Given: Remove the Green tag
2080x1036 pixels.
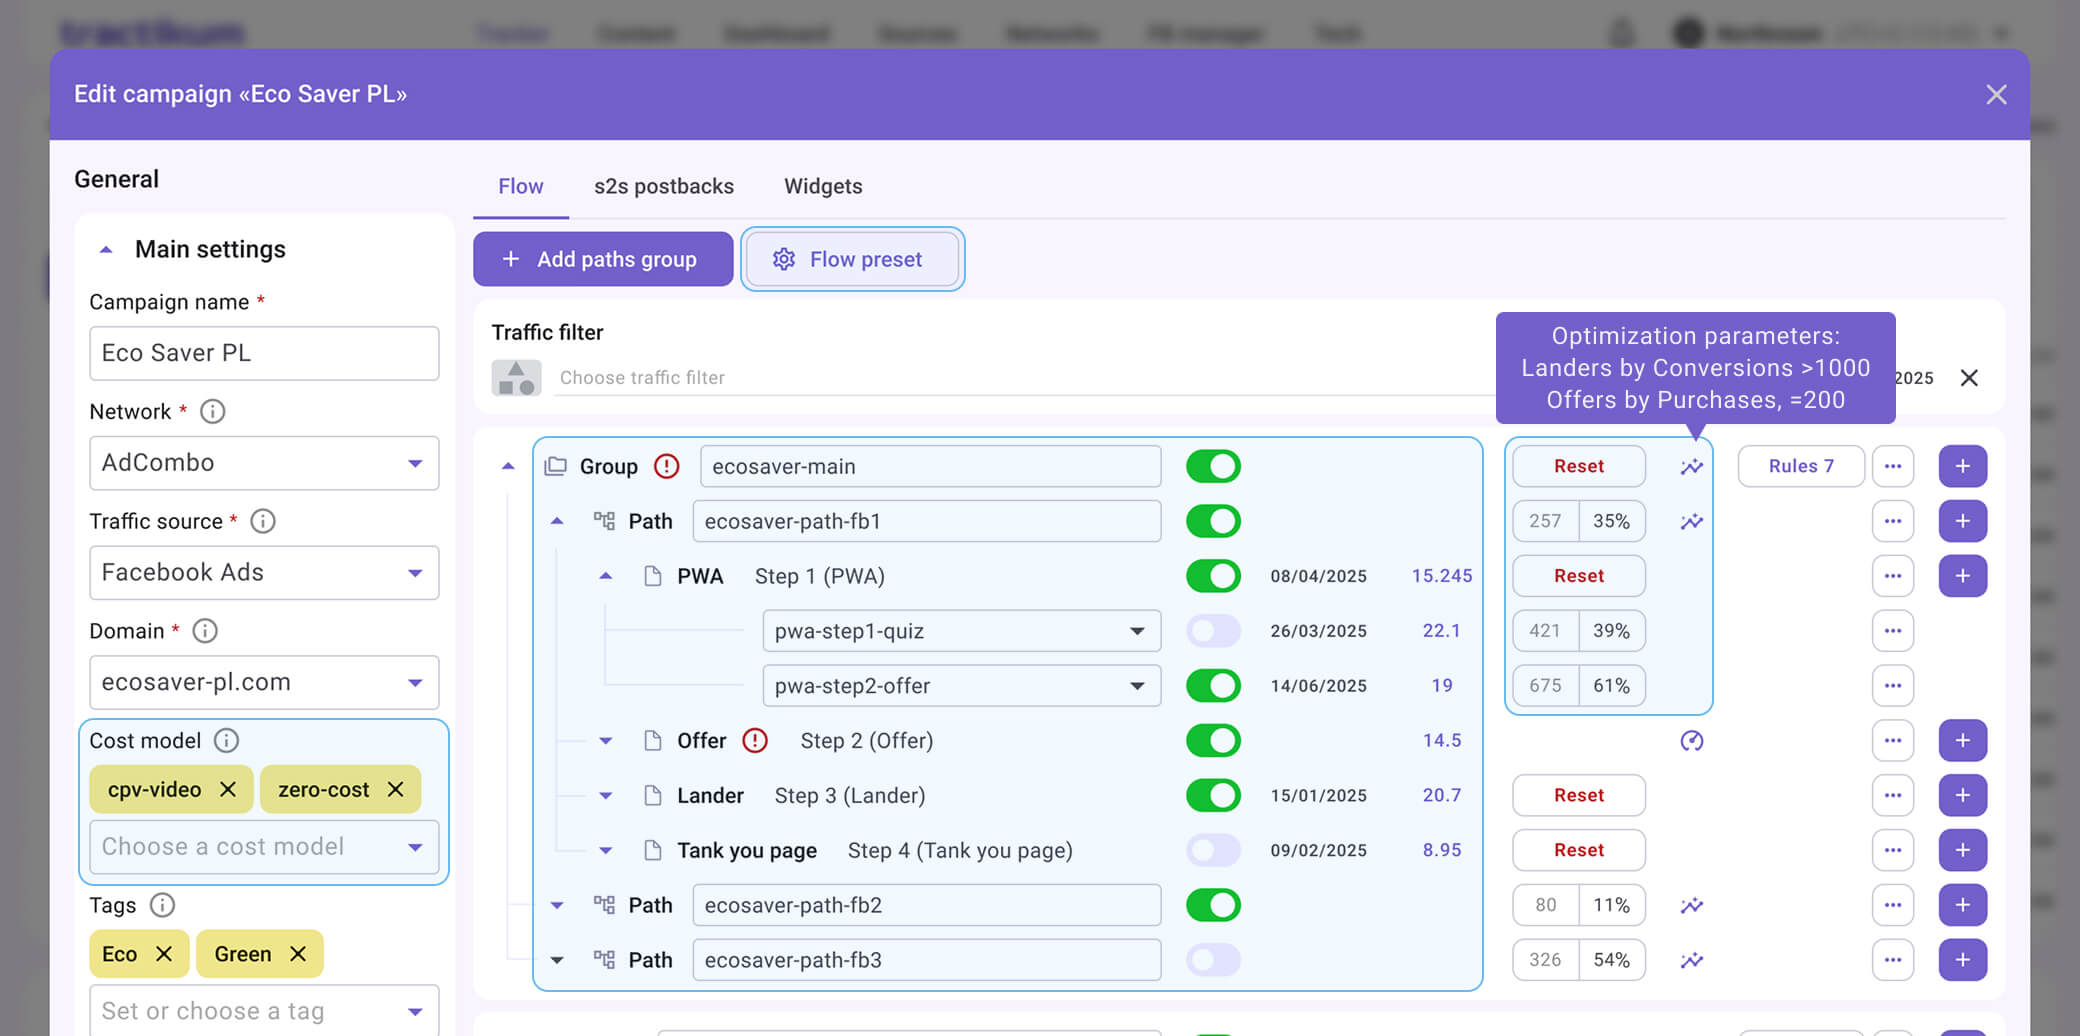Looking at the screenshot, I should 298,954.
